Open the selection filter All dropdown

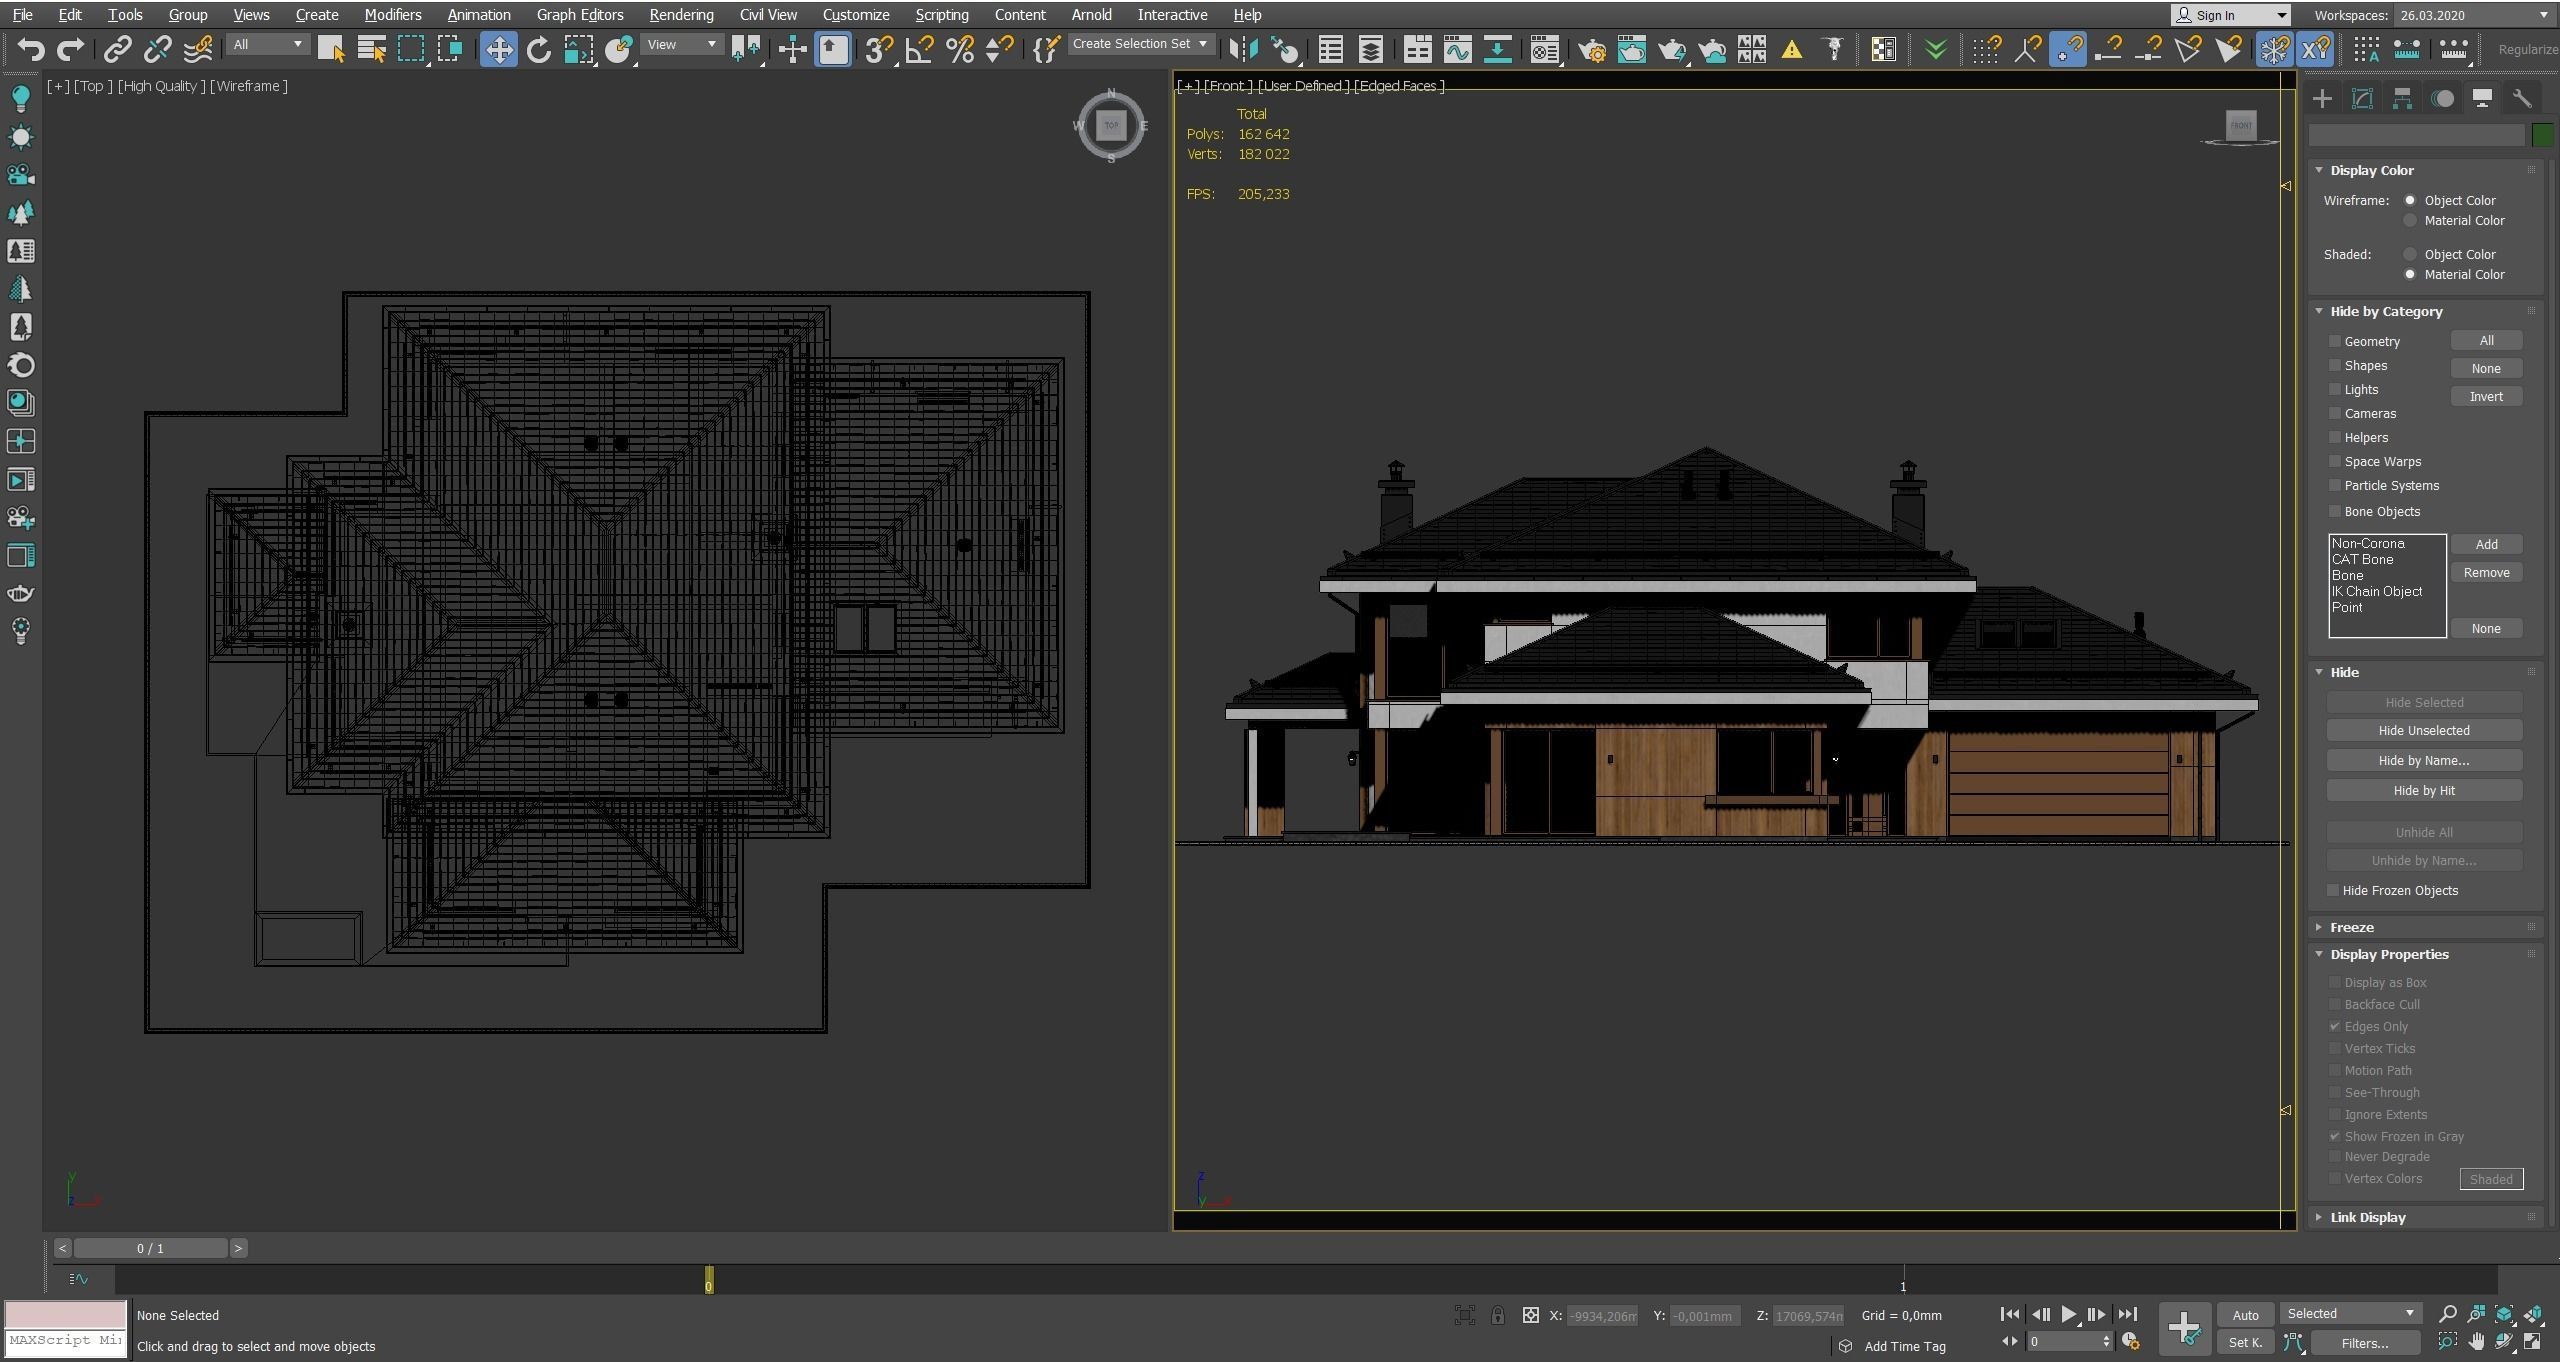[x=267, y=45]
